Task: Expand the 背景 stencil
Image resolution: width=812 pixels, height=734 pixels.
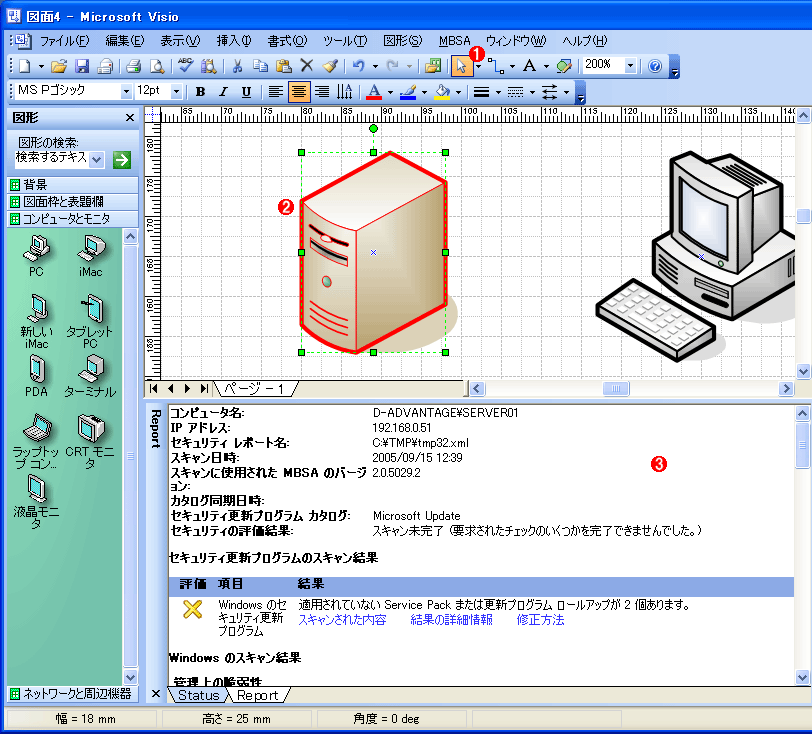Action: 73,184
